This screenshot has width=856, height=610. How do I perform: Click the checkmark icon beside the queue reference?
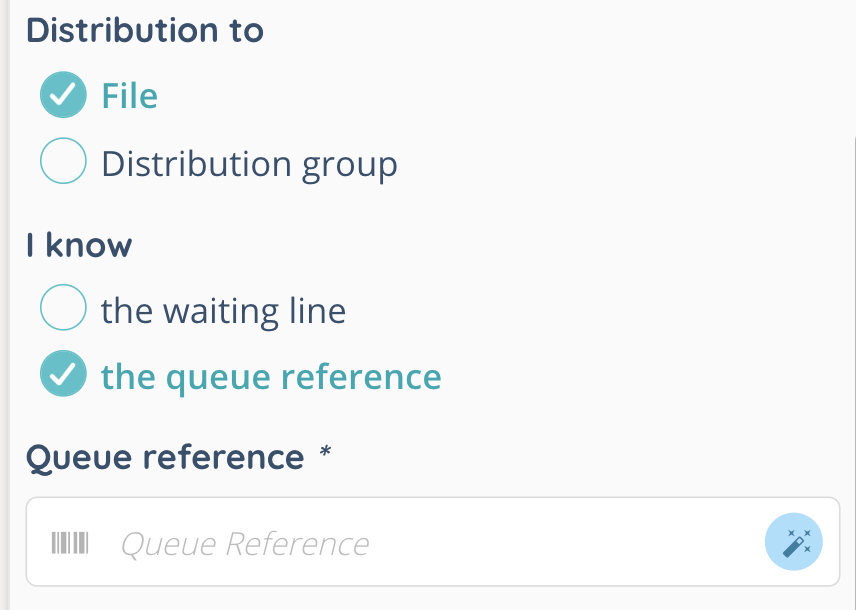tap(62, 376)
